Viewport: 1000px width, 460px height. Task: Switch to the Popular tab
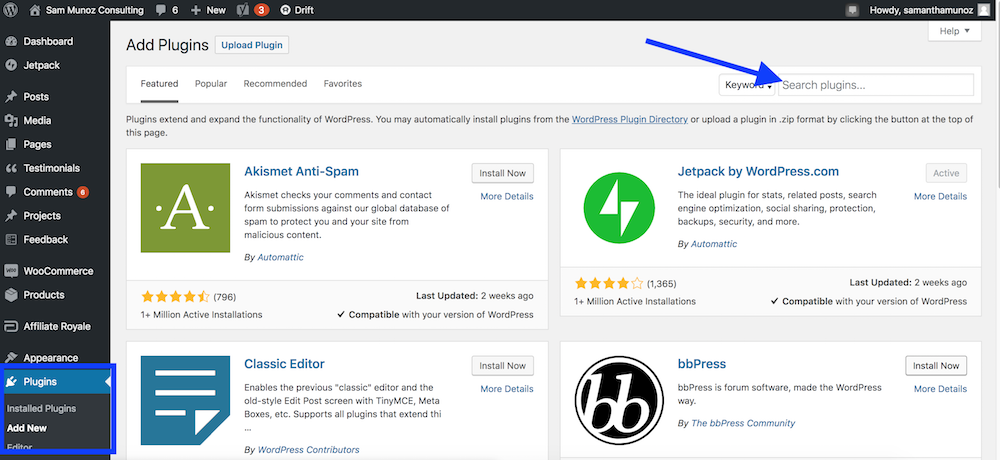(x=211, y=84)
